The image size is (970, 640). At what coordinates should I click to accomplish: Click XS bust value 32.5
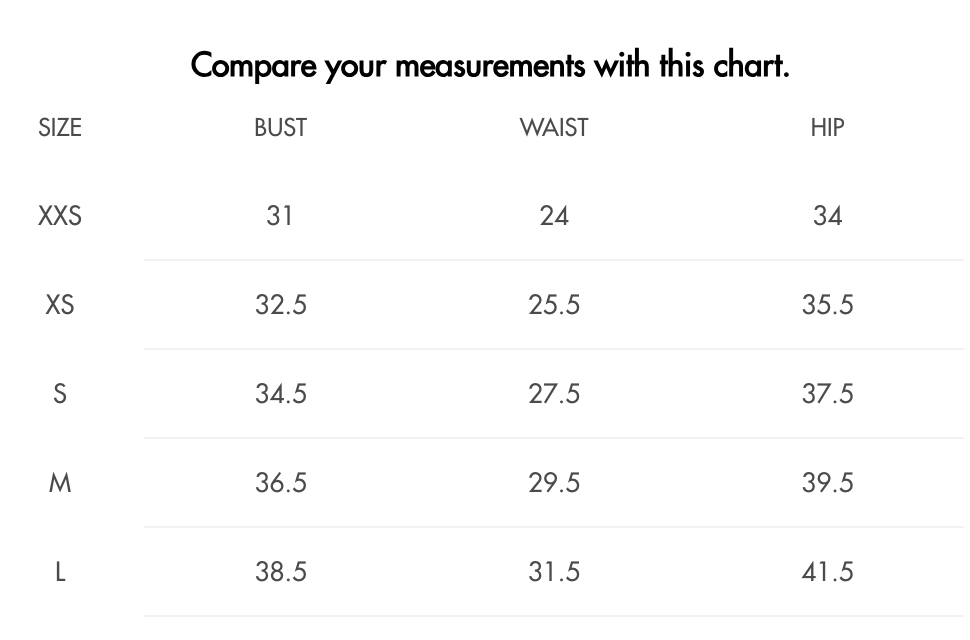(280, 305)
